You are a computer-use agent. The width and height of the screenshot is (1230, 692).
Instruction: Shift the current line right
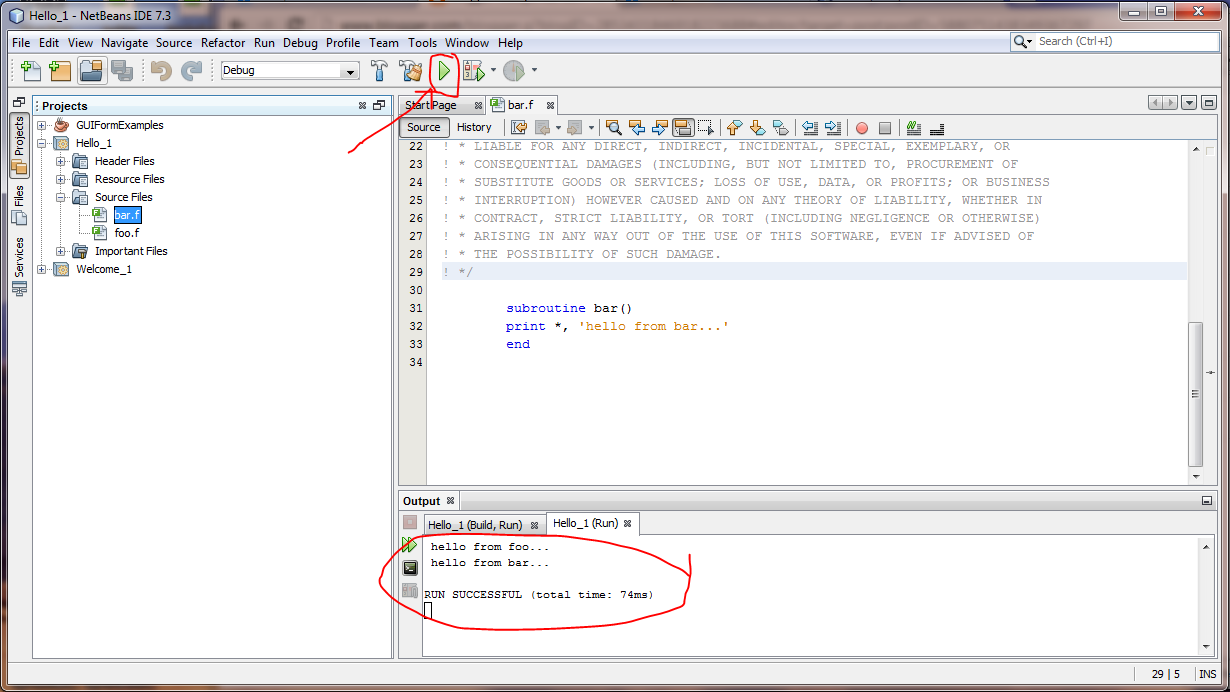coord(832,127)
